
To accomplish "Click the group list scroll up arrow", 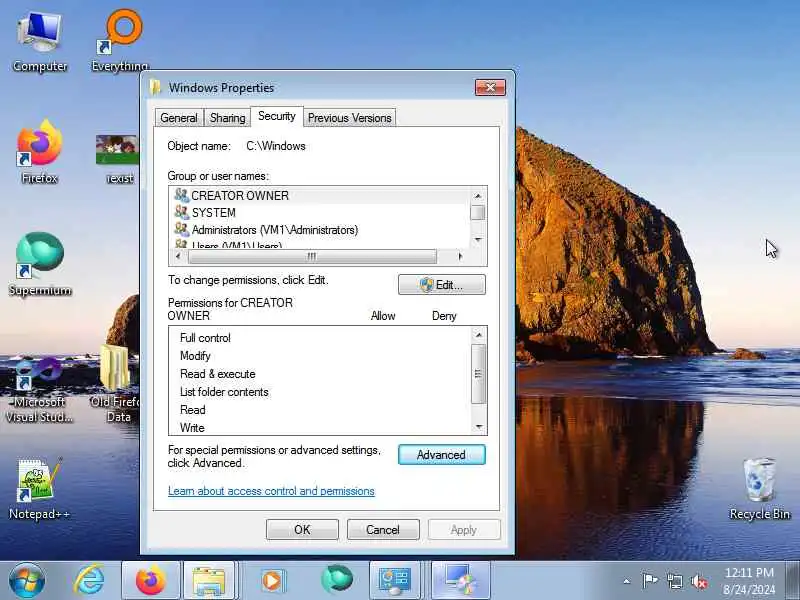I will pos(478,196).
